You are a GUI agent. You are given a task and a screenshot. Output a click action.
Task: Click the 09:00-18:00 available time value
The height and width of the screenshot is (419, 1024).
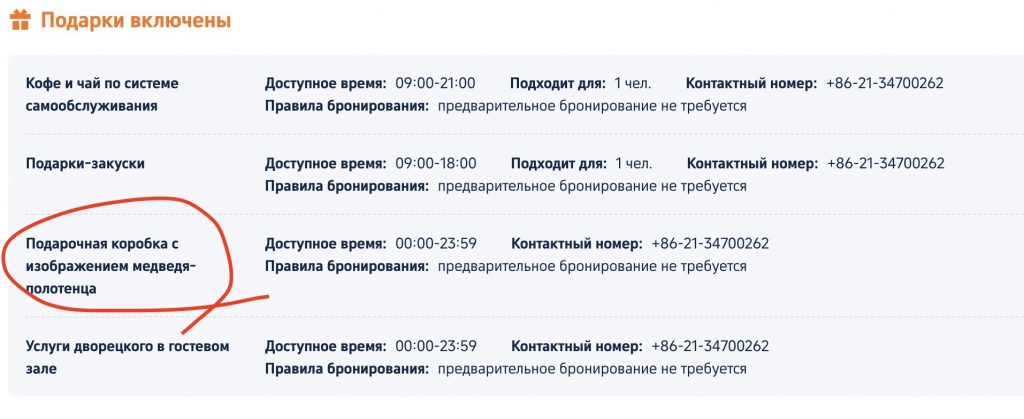pyautogui.click(x=436, y=163)
